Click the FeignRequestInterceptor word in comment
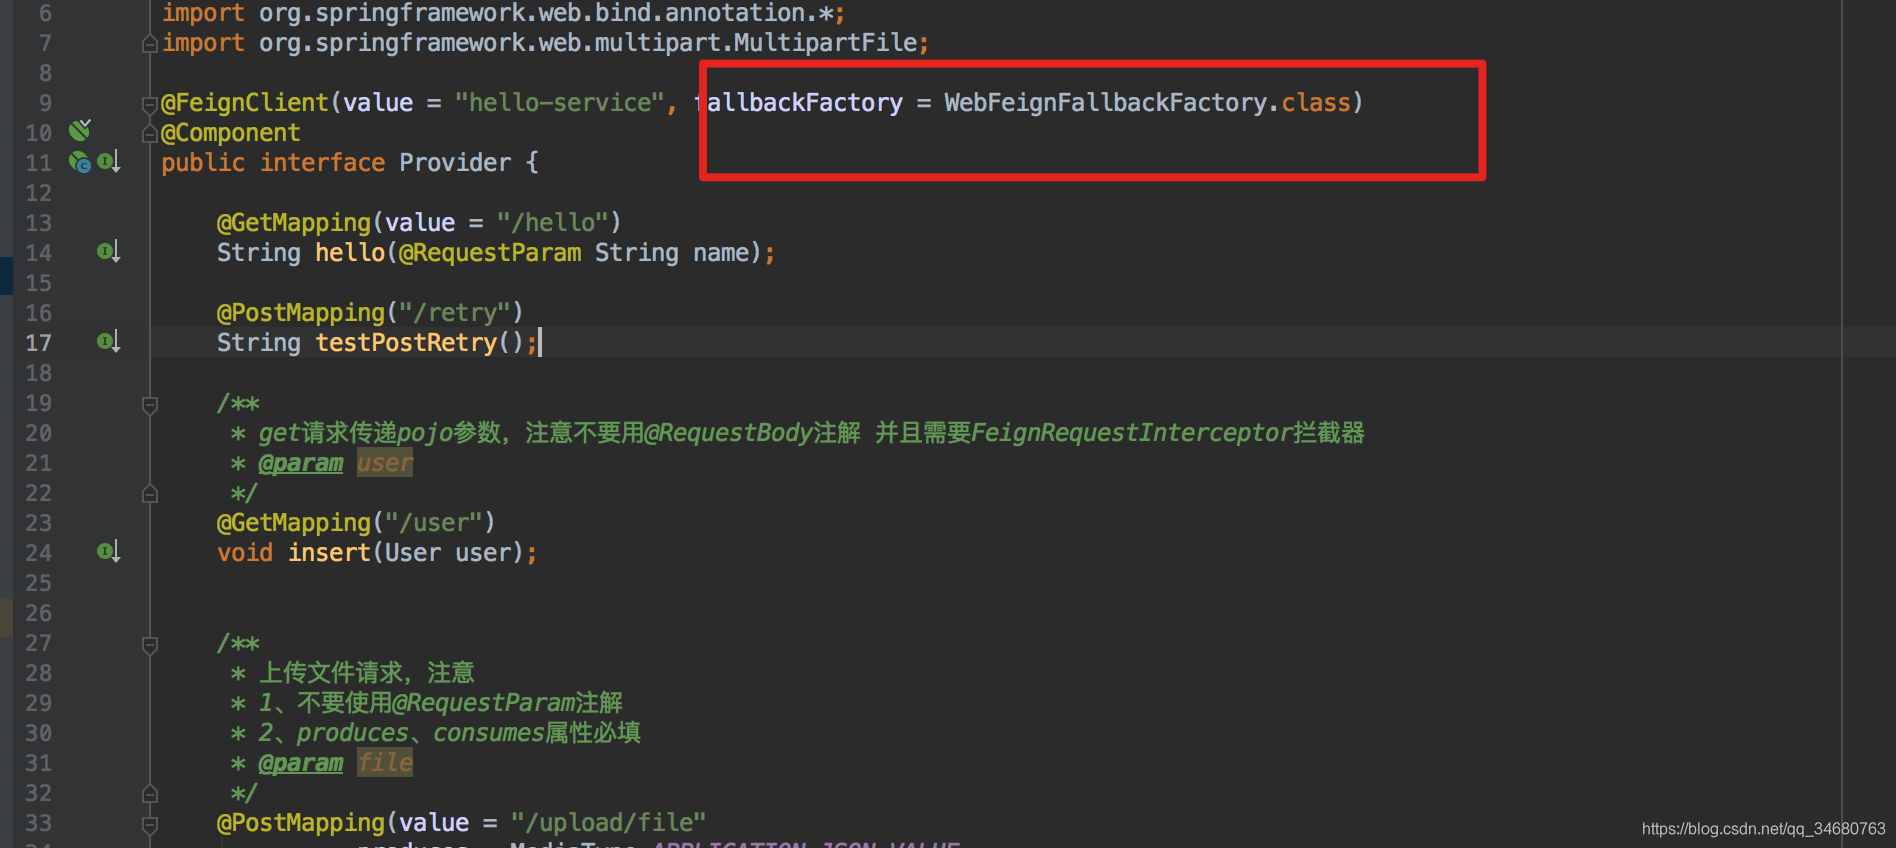Image resolution: width=1896 pixels, height=848 pixels. tap(1132, 433)
